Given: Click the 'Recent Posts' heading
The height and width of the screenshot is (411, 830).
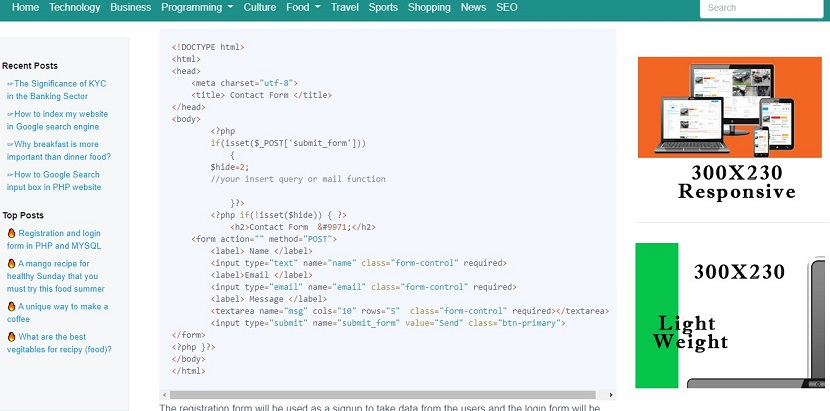Looking at the screenshot, I should click(30, 66).
